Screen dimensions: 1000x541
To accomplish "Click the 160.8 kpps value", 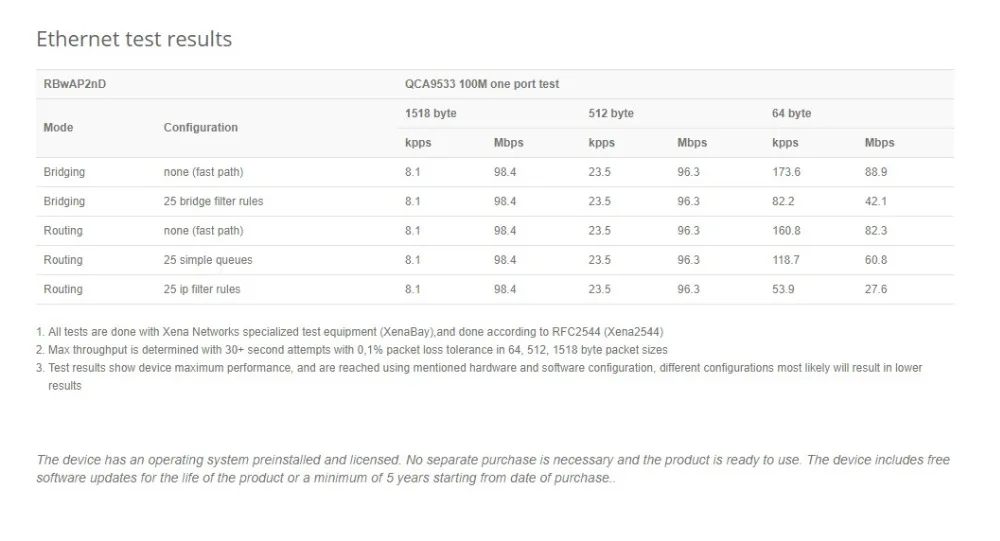I will (x=786, y=231).
